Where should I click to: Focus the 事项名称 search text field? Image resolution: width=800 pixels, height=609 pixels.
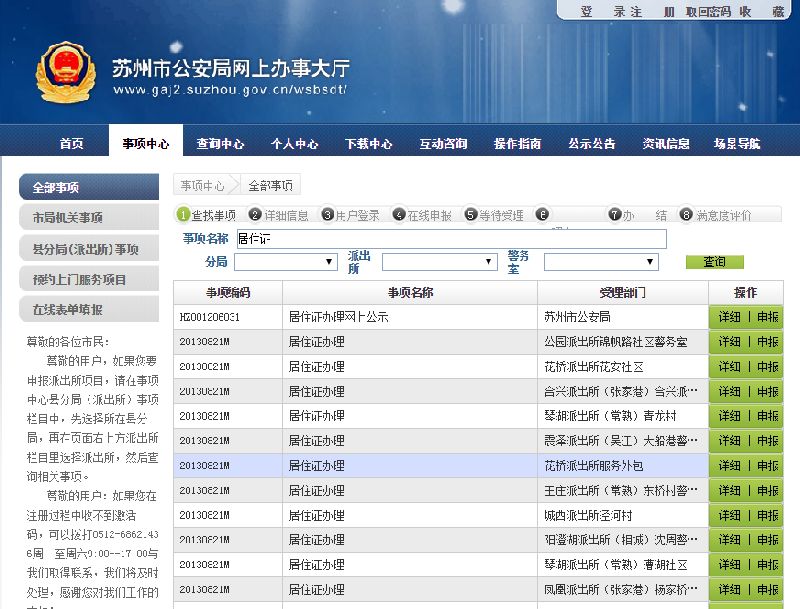point(450,239)
